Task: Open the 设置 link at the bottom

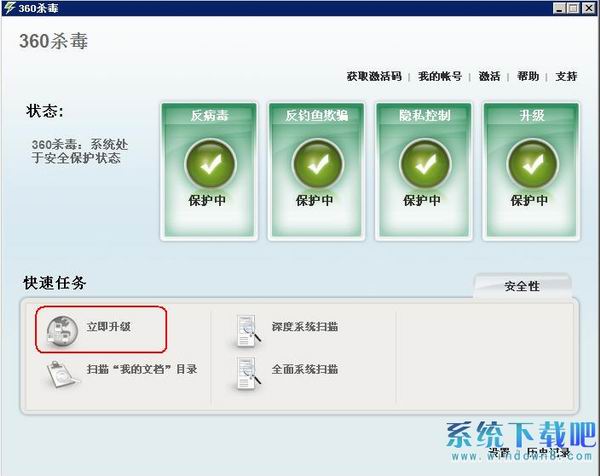Action: pyautogui.click(x=499, y=452)
